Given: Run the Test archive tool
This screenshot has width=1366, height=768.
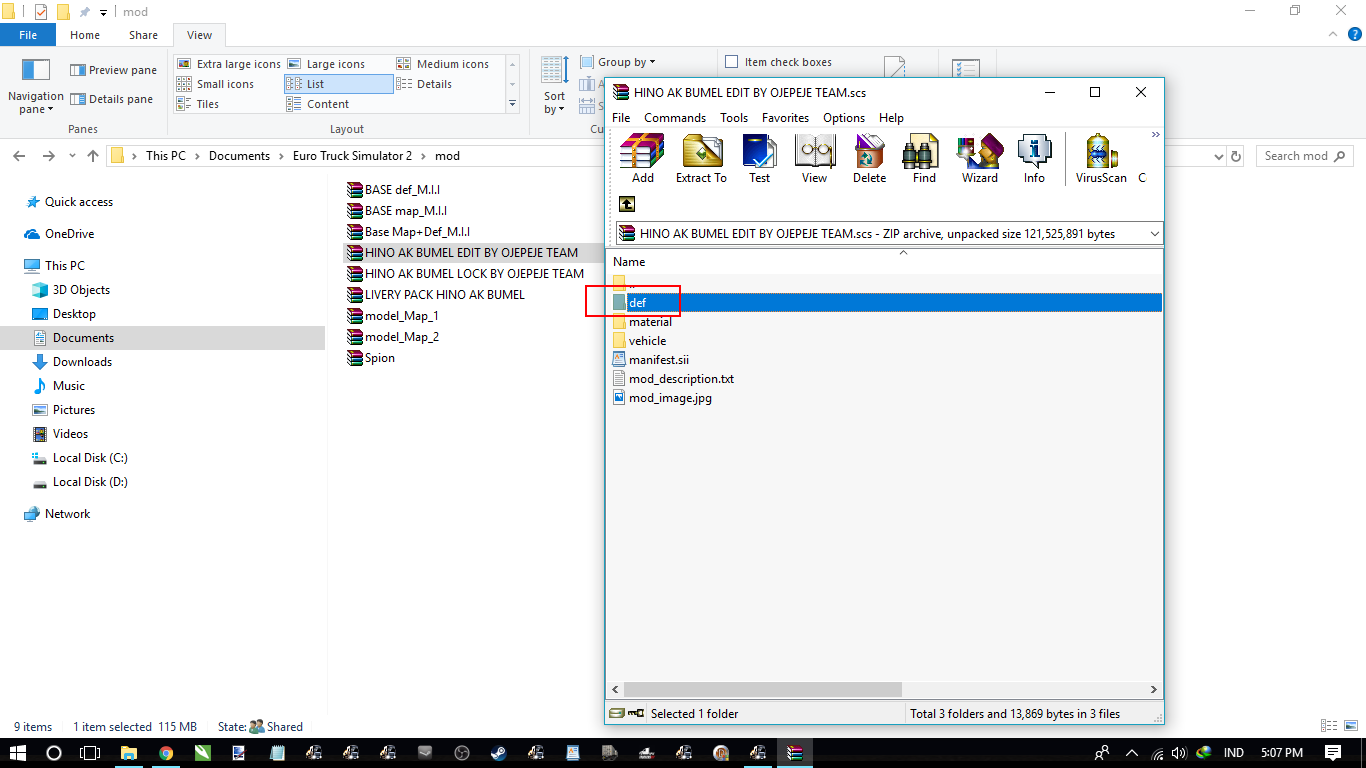Looking at the screenshot, I should coord(760,159).
